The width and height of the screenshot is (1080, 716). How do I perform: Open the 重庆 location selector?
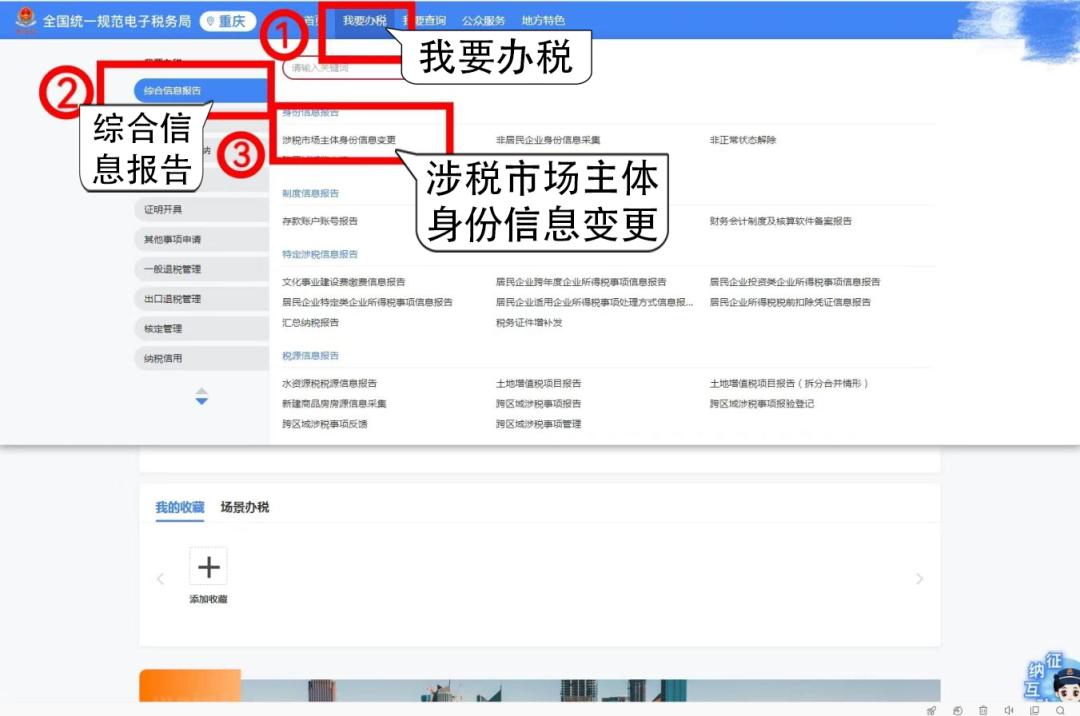coord(227,21)
